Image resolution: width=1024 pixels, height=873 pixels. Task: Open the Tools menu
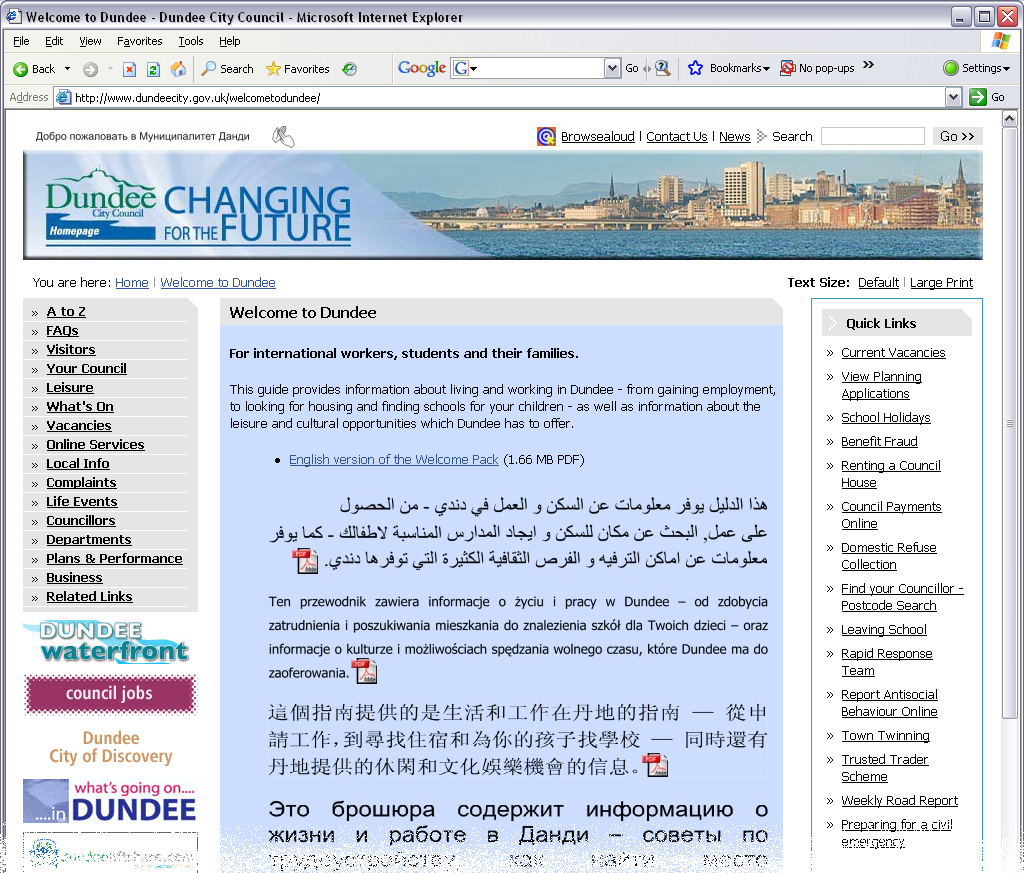pyautogui.click(x=191, y=41)
